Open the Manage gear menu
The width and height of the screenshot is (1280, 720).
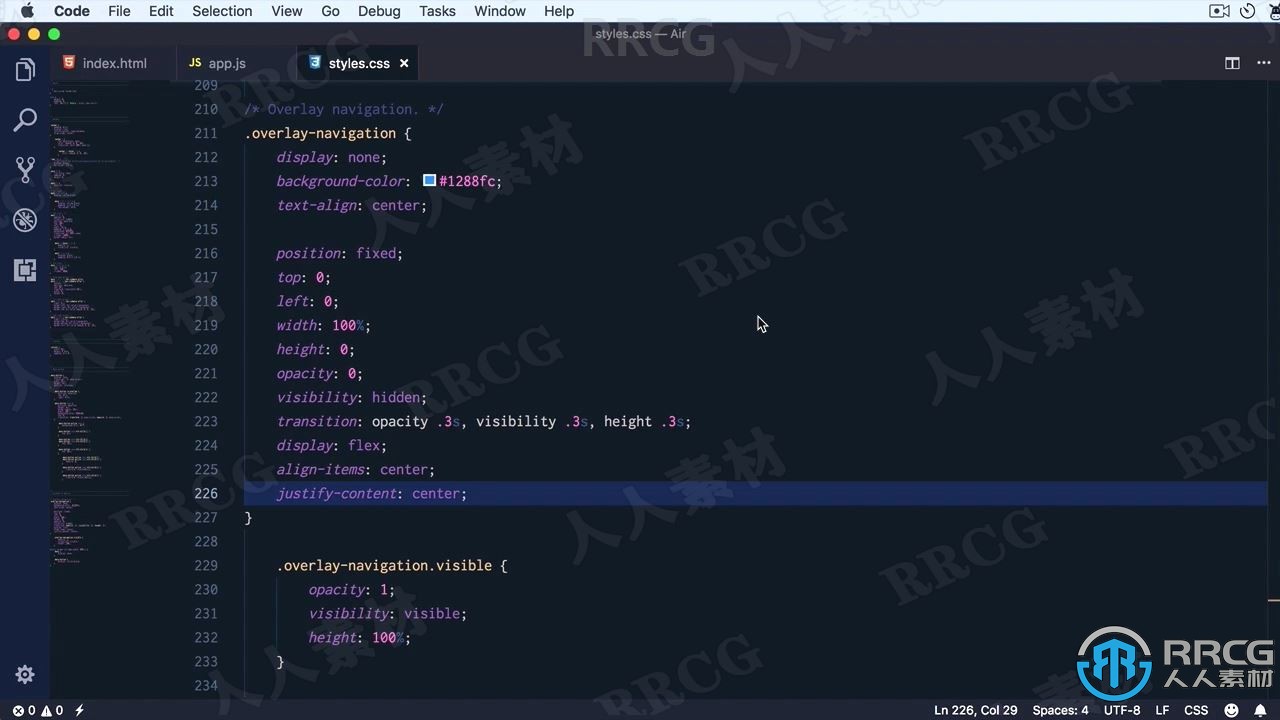[x=25, y=674]
